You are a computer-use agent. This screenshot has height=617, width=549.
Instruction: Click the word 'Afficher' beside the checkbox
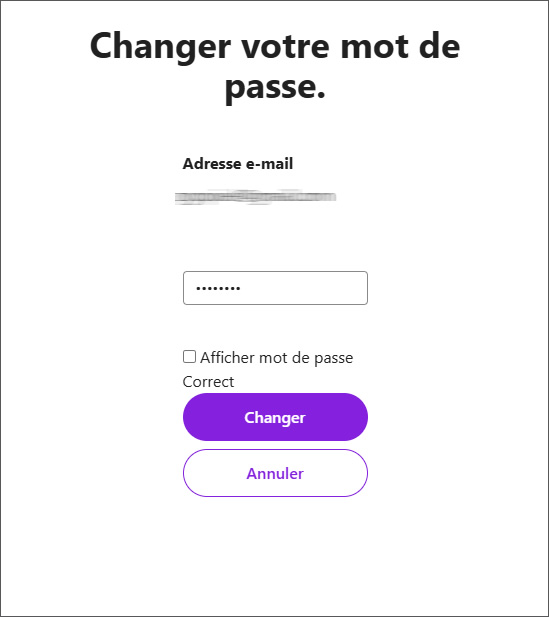227,357
